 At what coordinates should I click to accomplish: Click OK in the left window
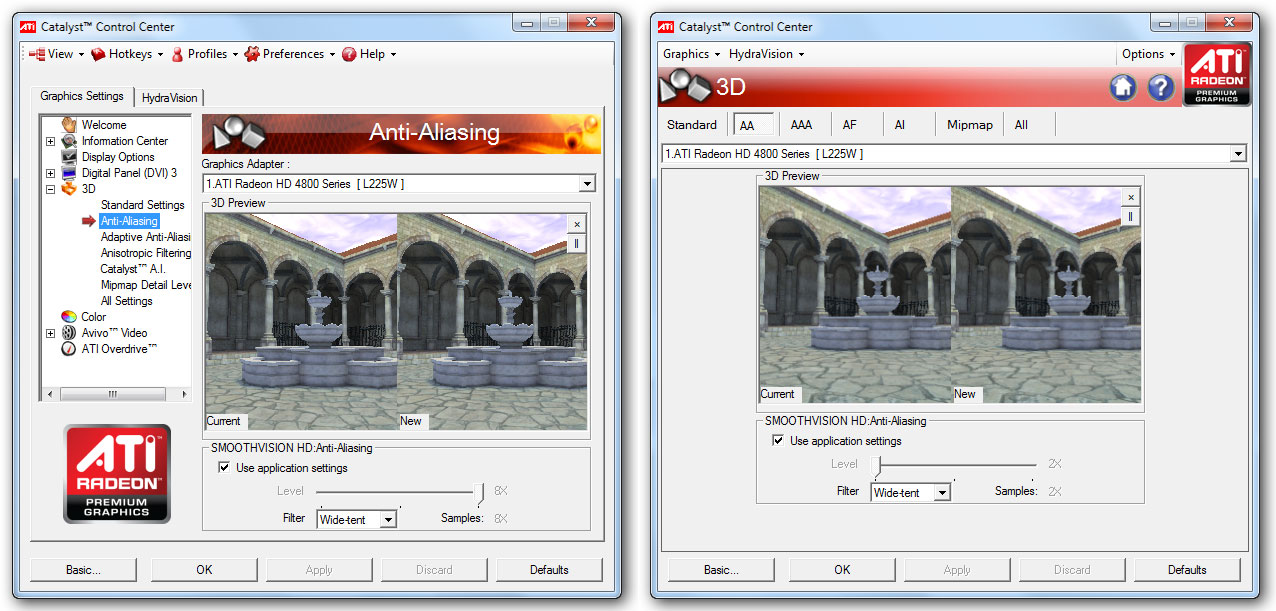click(x=204, y=570)
